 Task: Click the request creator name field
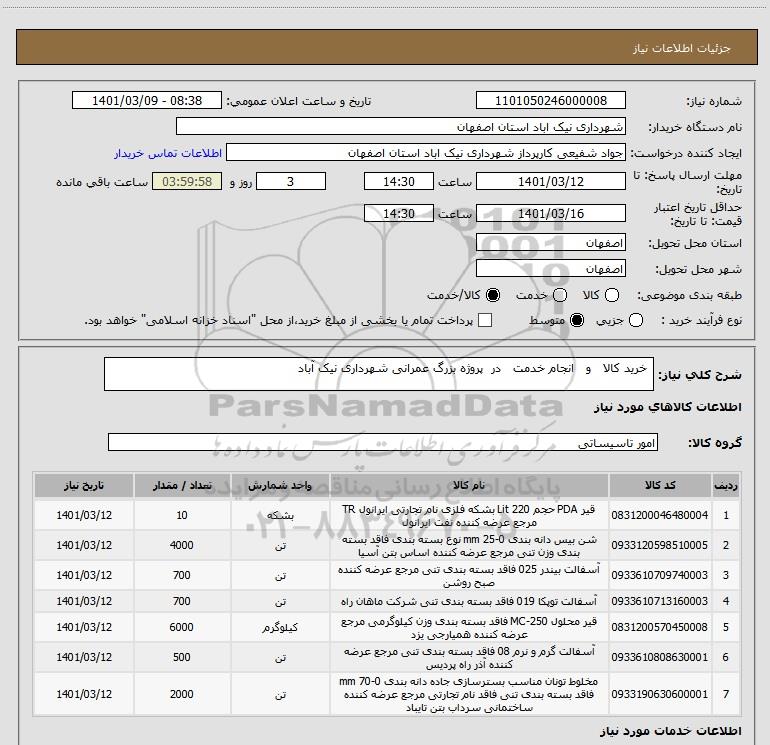426,153
